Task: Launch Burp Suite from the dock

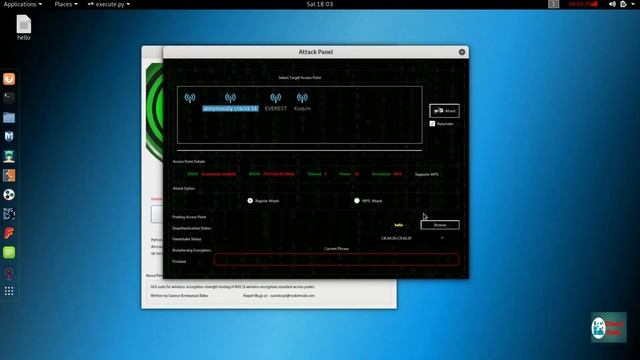Action: click(9, 176)
